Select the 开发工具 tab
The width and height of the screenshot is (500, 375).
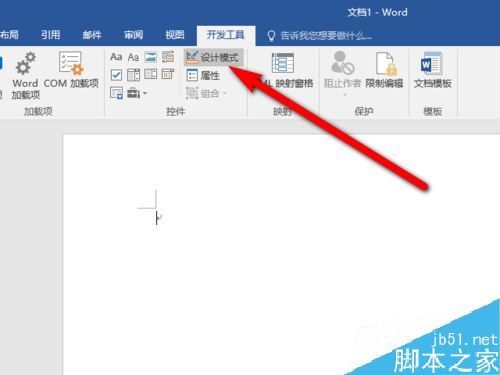(226, 35)
